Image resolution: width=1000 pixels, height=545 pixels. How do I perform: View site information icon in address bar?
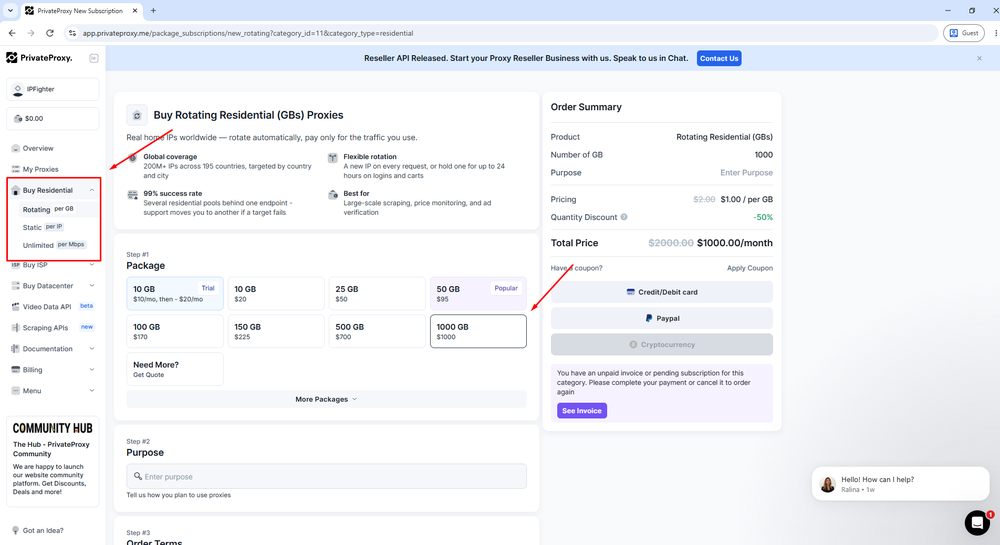point(72,33)
